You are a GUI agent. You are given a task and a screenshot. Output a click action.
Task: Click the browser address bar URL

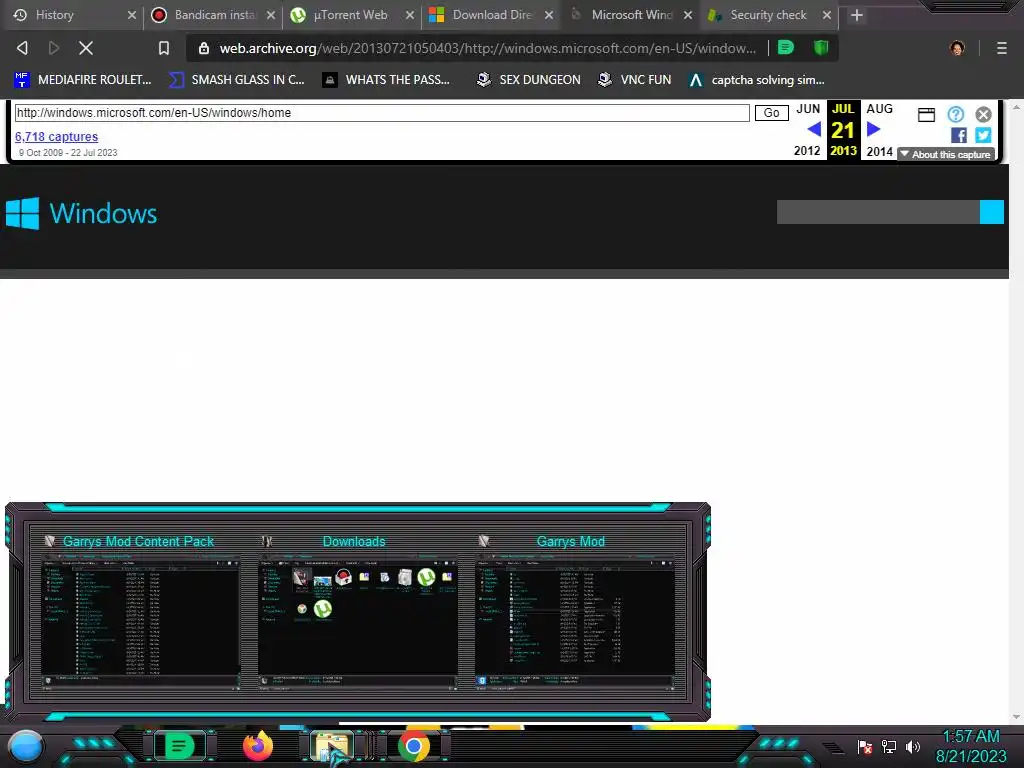pyautogui.click(x=487, y=48)
